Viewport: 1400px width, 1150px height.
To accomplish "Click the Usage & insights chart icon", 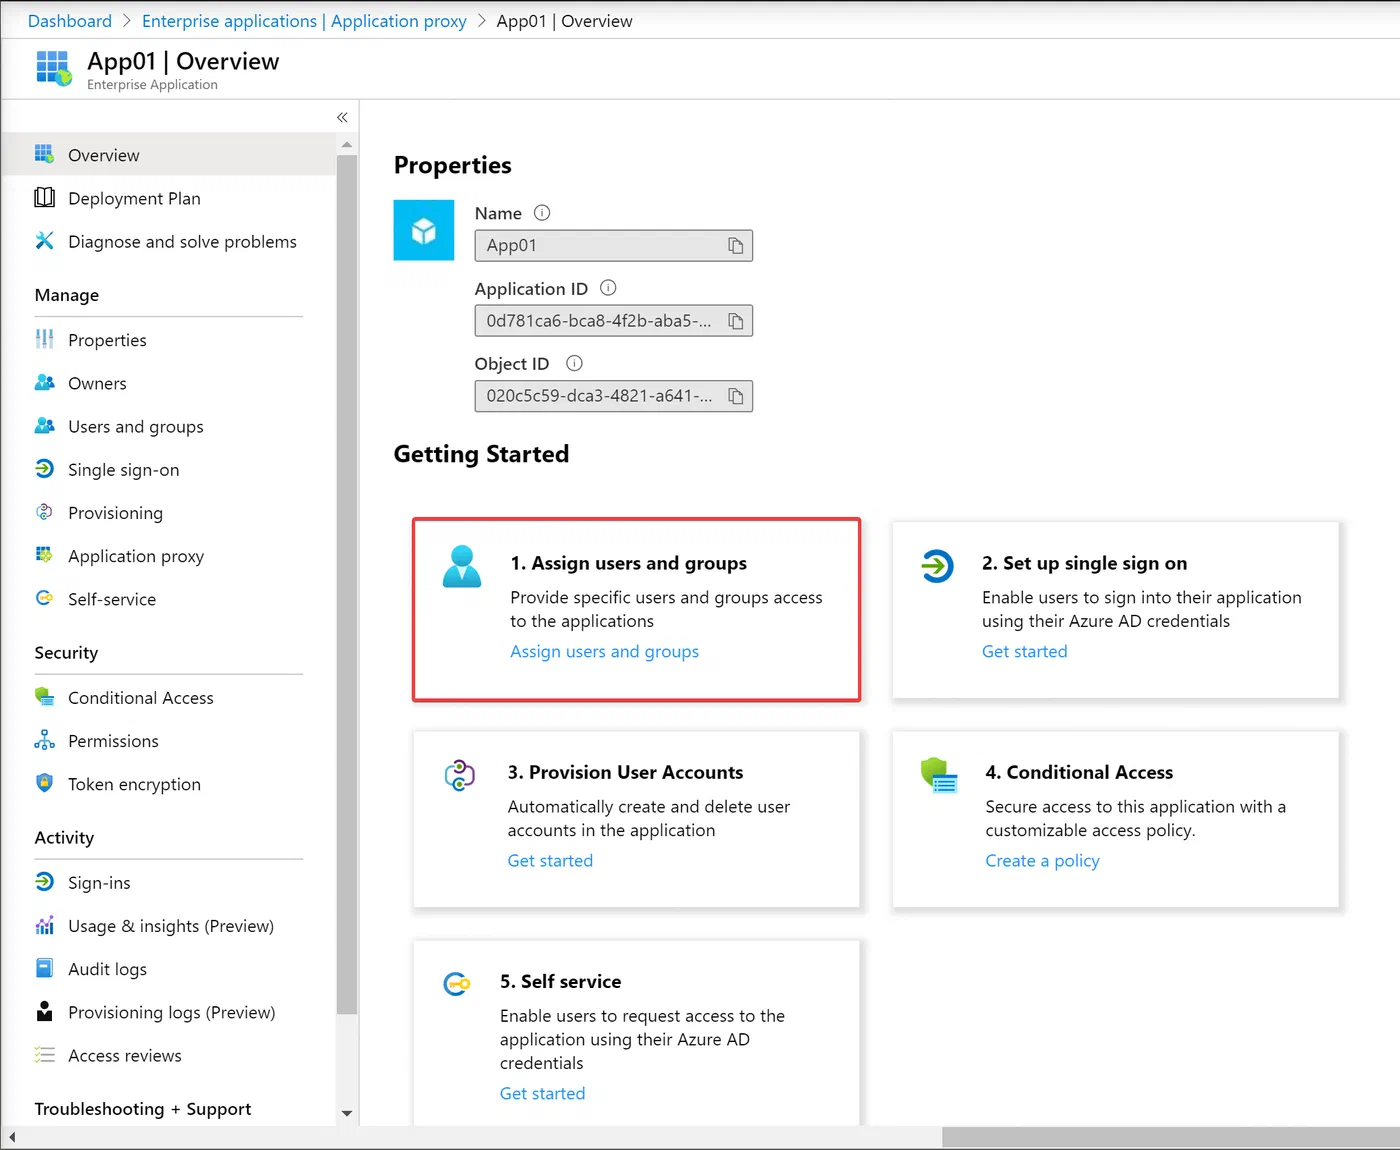I will click(44, 925).
